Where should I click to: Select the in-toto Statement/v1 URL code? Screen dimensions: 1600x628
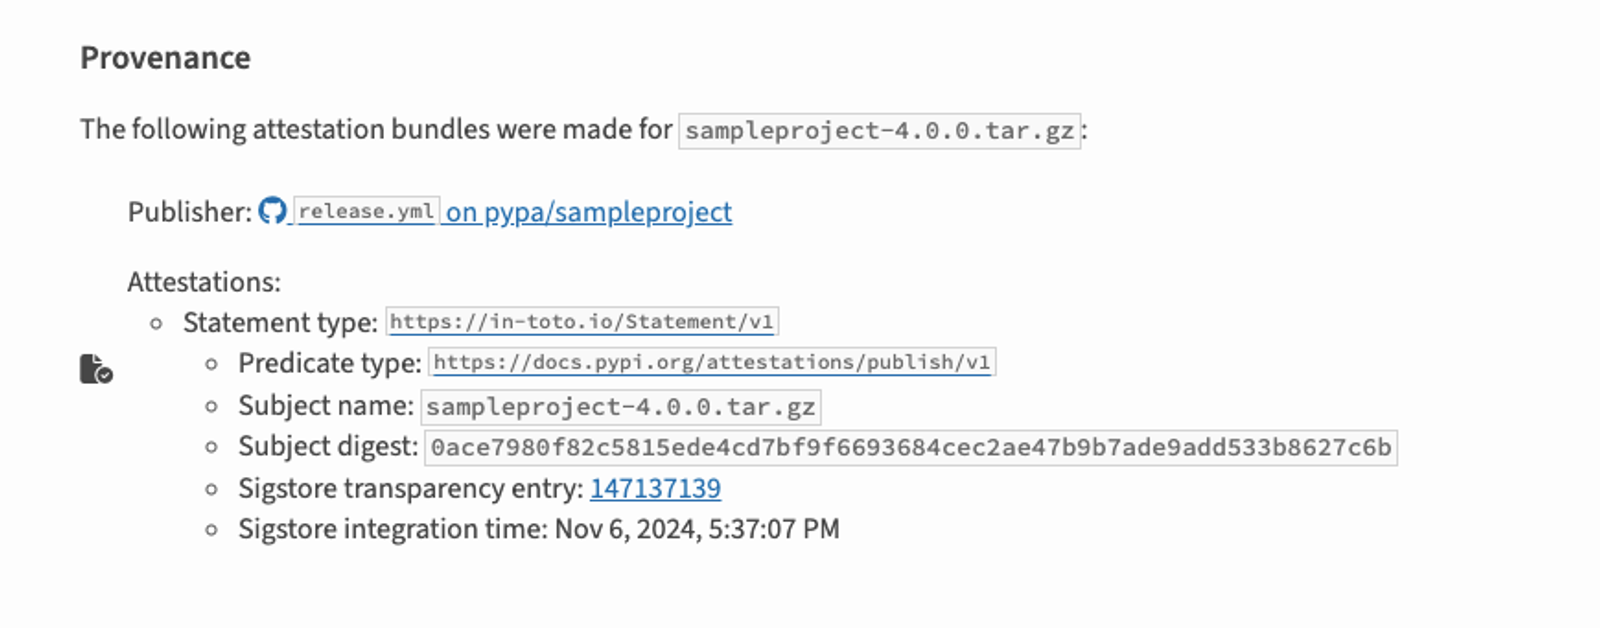coord(582,322)
